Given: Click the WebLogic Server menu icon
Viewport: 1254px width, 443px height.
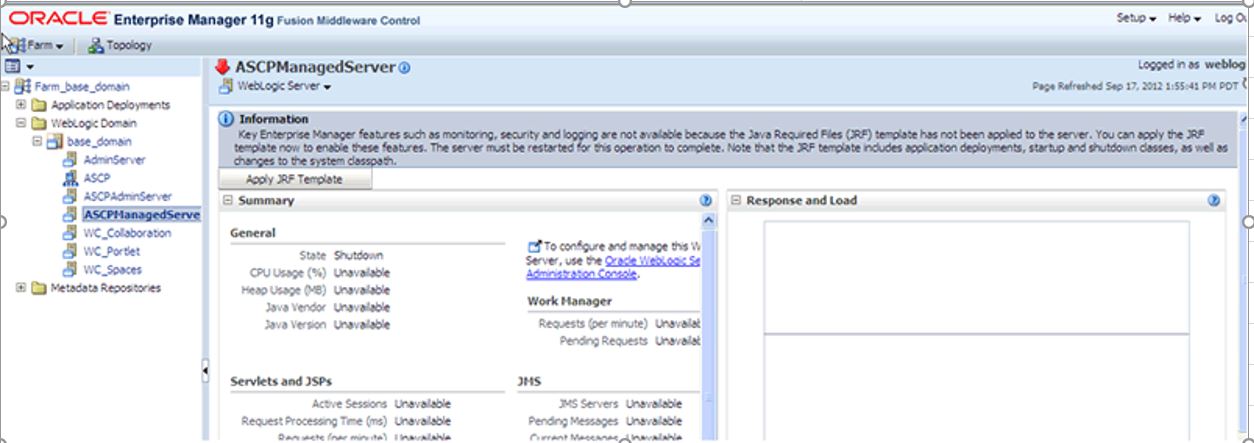Looking at the screenshot, I should pos(226,86).
